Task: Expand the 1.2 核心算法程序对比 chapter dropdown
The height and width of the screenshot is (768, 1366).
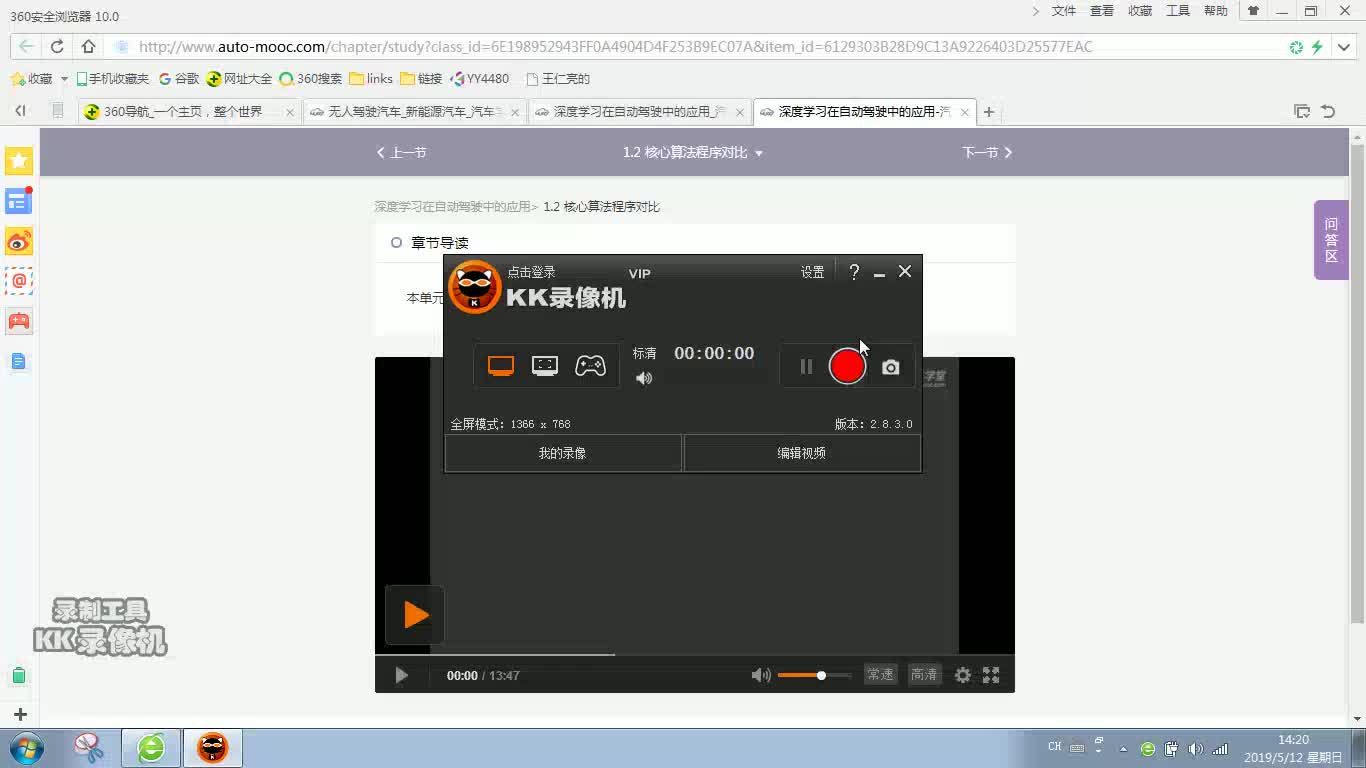Action: tap(693, 152)
